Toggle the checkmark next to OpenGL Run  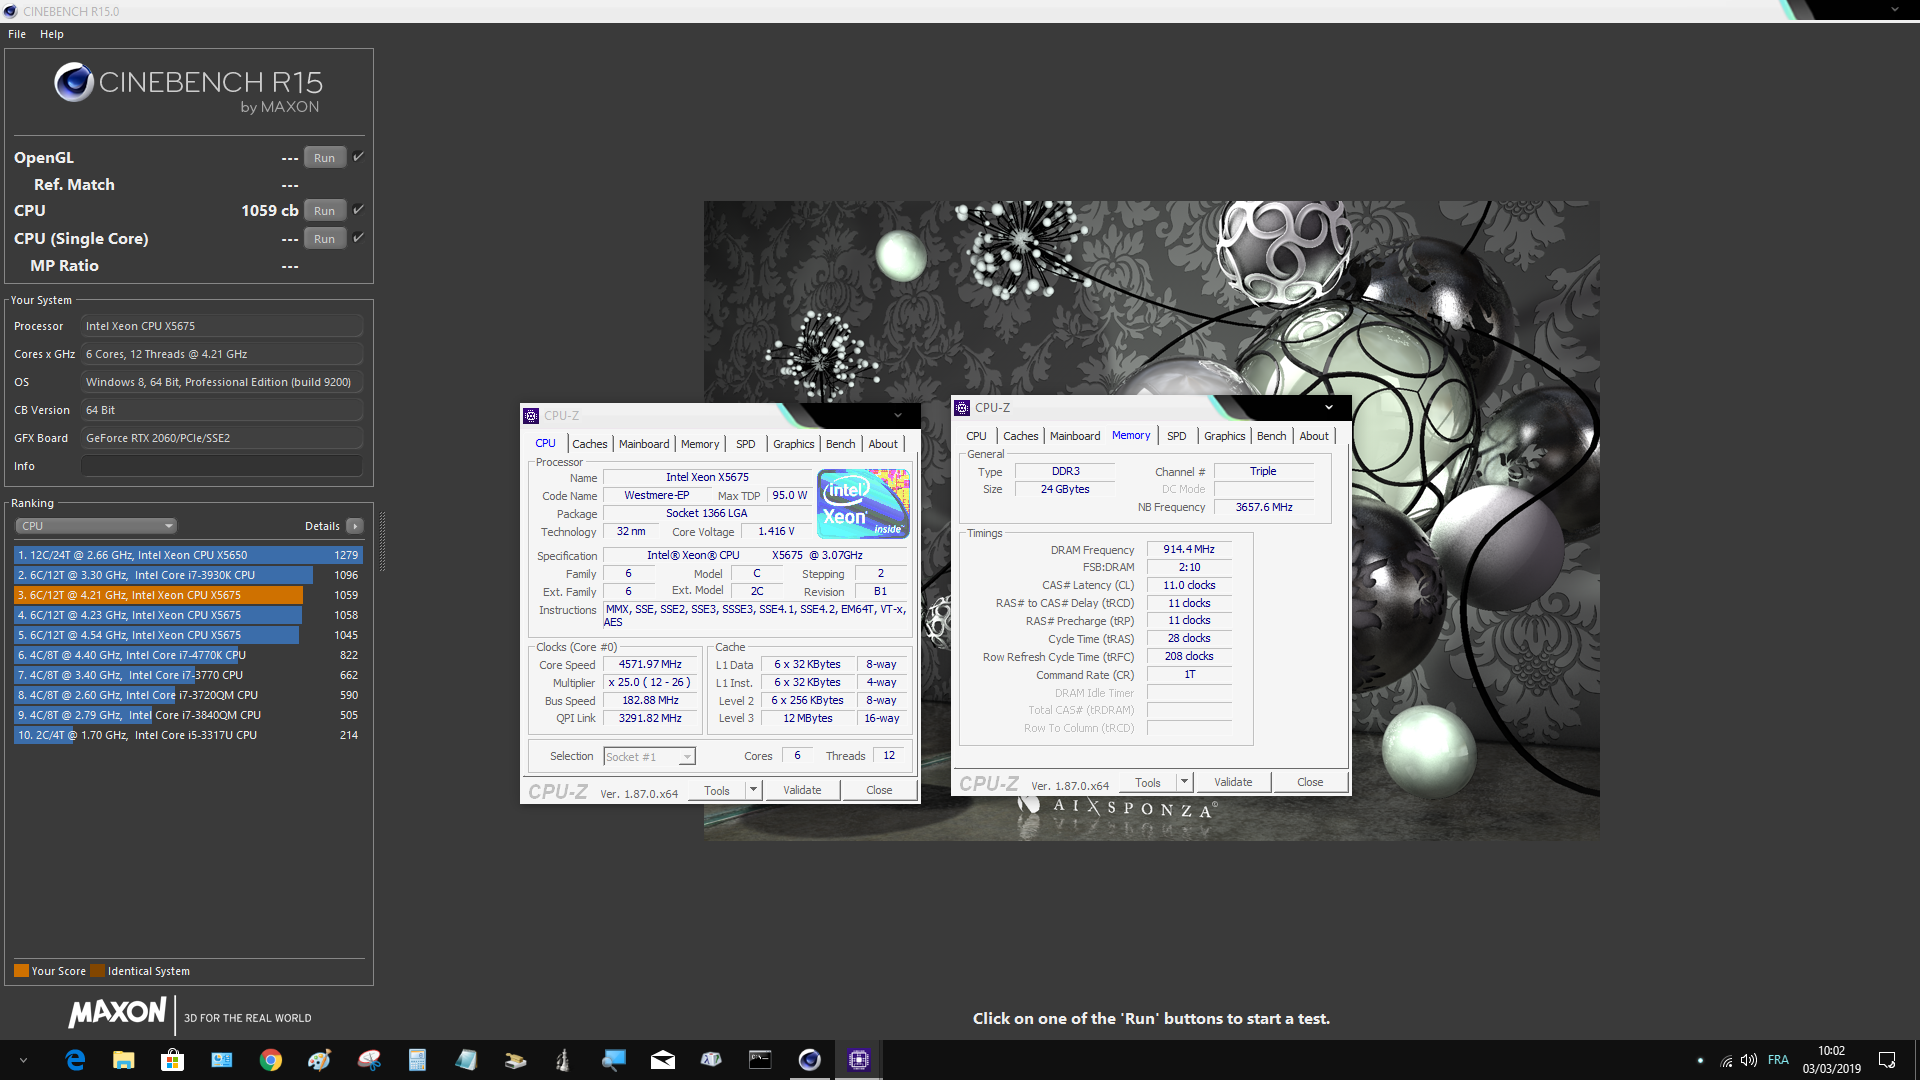point(357,156)
